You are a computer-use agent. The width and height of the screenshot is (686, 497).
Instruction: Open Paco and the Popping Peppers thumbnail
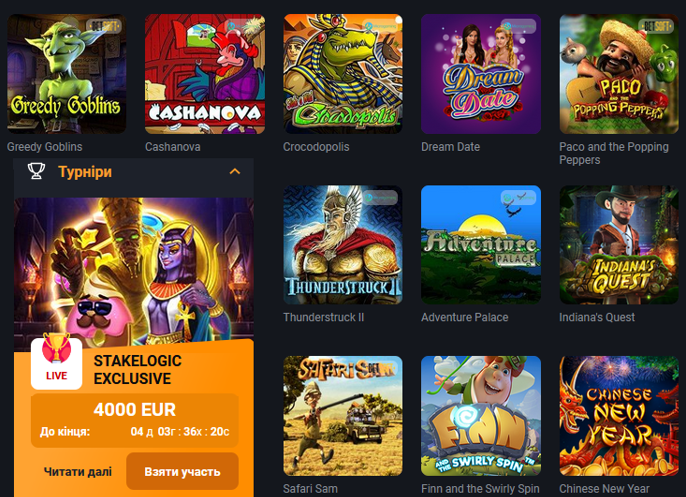(619, 74)
